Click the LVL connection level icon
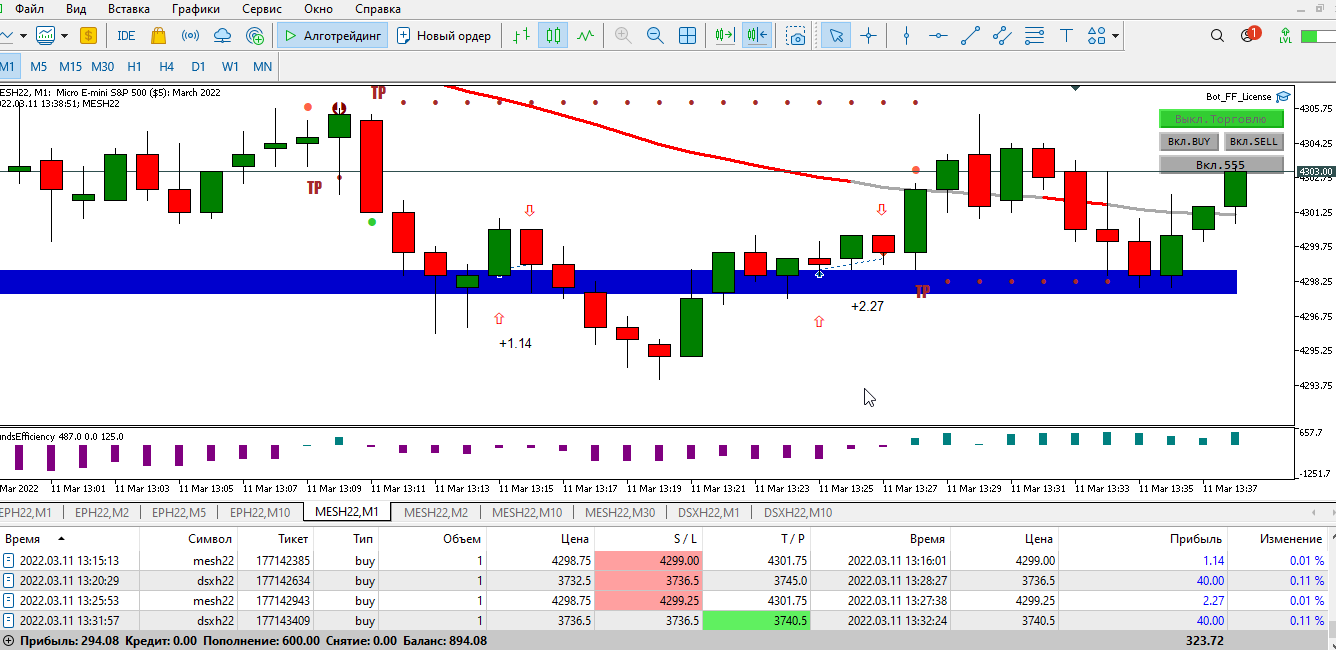The width and height of the screenshot is (1336, 650). (x=1285, y=36)
